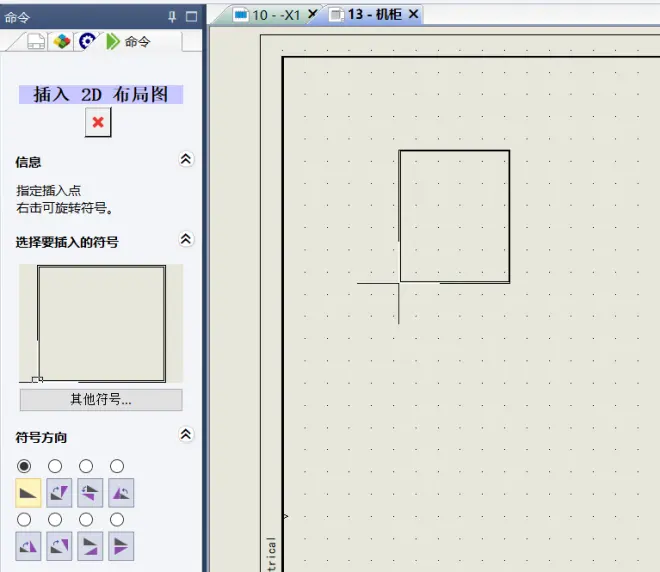
Task: Choose second orientation icon in bottom row
Action: [59, 546]
